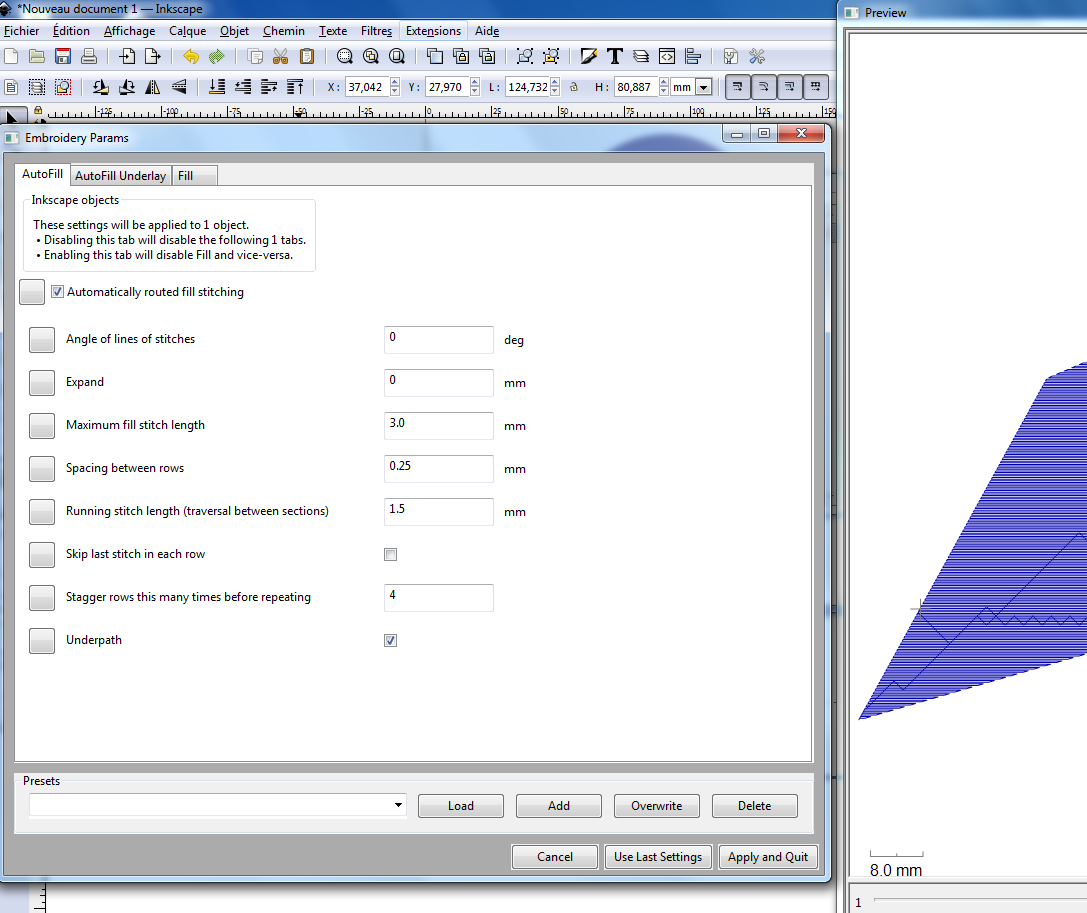Select the Fill and Stroke dialog icon

(589, 56)
